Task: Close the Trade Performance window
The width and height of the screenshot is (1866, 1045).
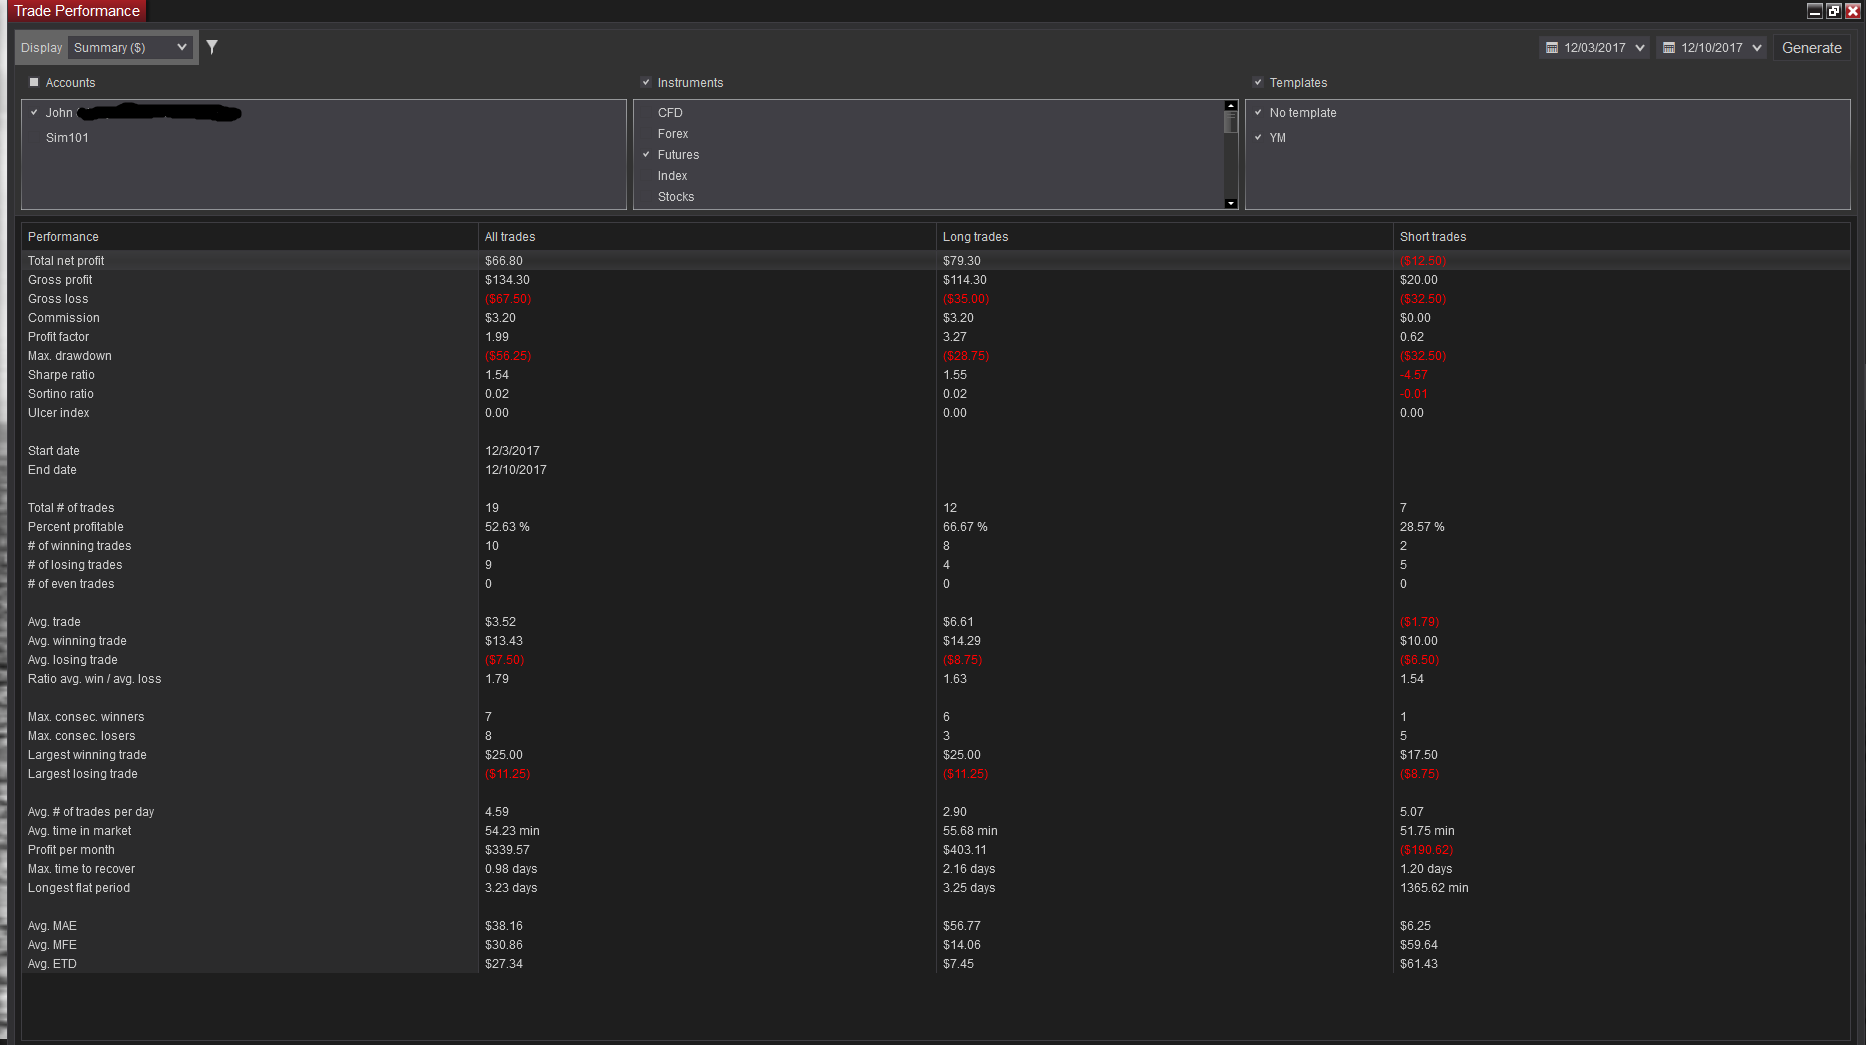Action: (1853, 11)
